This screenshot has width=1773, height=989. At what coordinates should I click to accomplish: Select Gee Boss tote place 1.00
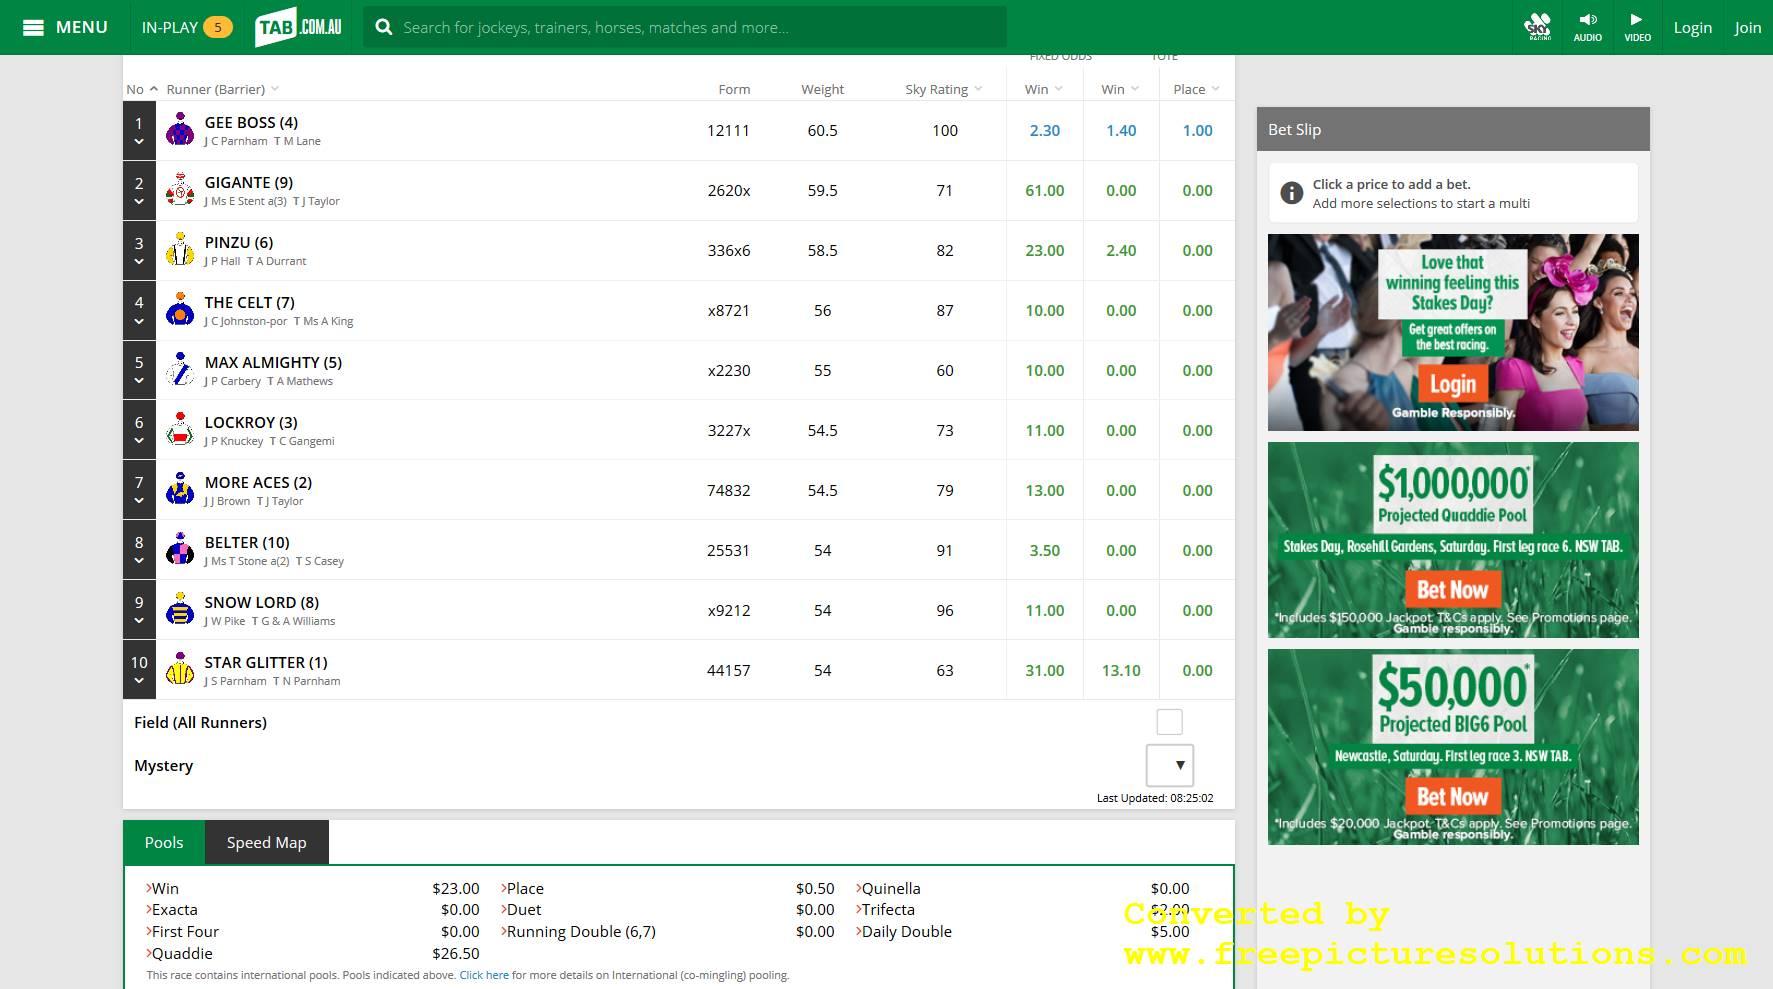(x=1197, y=130)
